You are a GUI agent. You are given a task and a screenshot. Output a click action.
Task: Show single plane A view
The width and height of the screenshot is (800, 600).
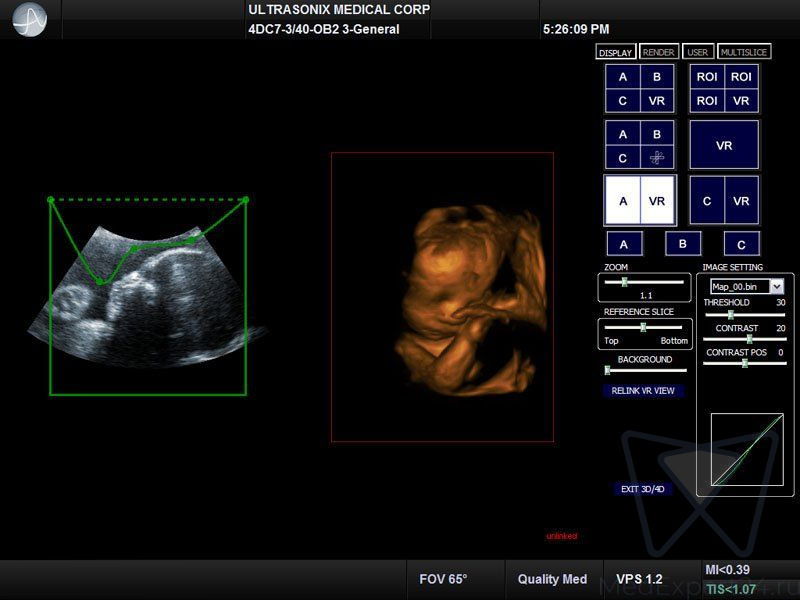click(x=624, y=243)
